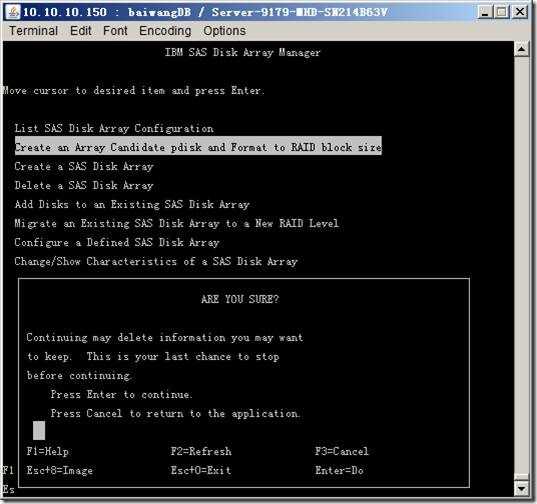
Task: Click the window title bar text
Action: [x=205, y=12]
